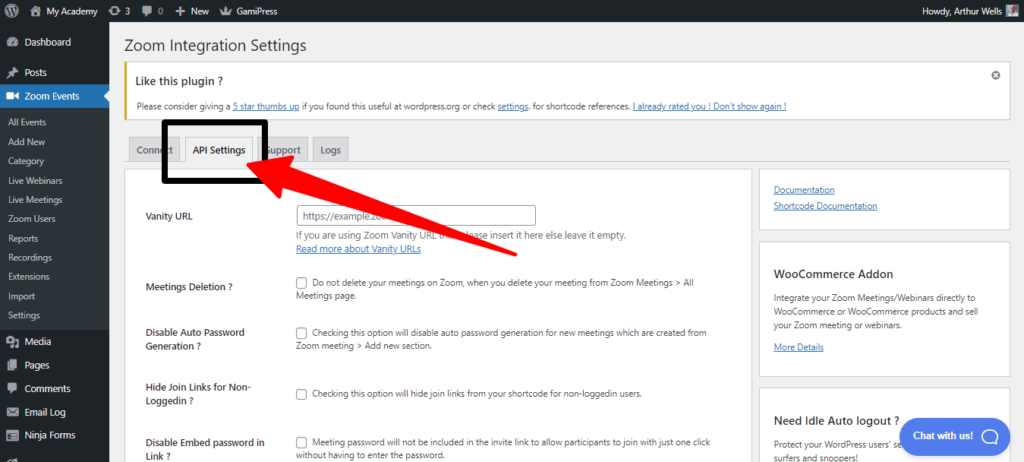
Task: Click the updates icon showing 3
Action: (114, 11)
